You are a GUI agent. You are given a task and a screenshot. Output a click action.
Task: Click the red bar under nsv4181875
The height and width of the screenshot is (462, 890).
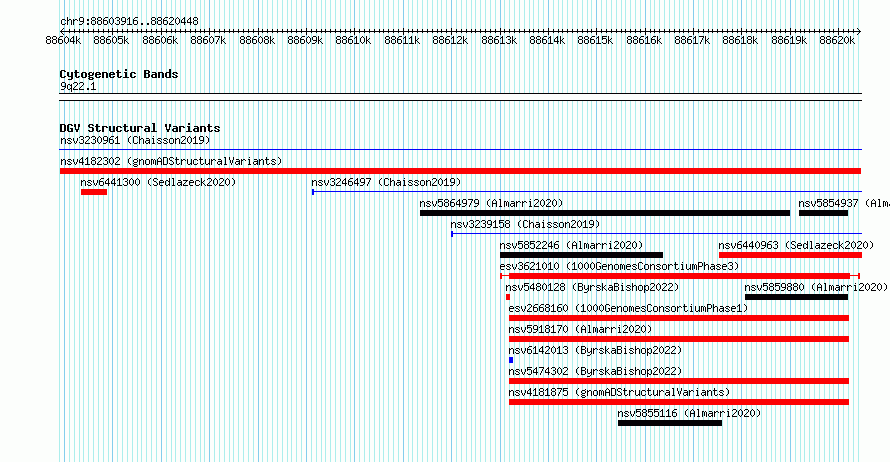point(679,402)
